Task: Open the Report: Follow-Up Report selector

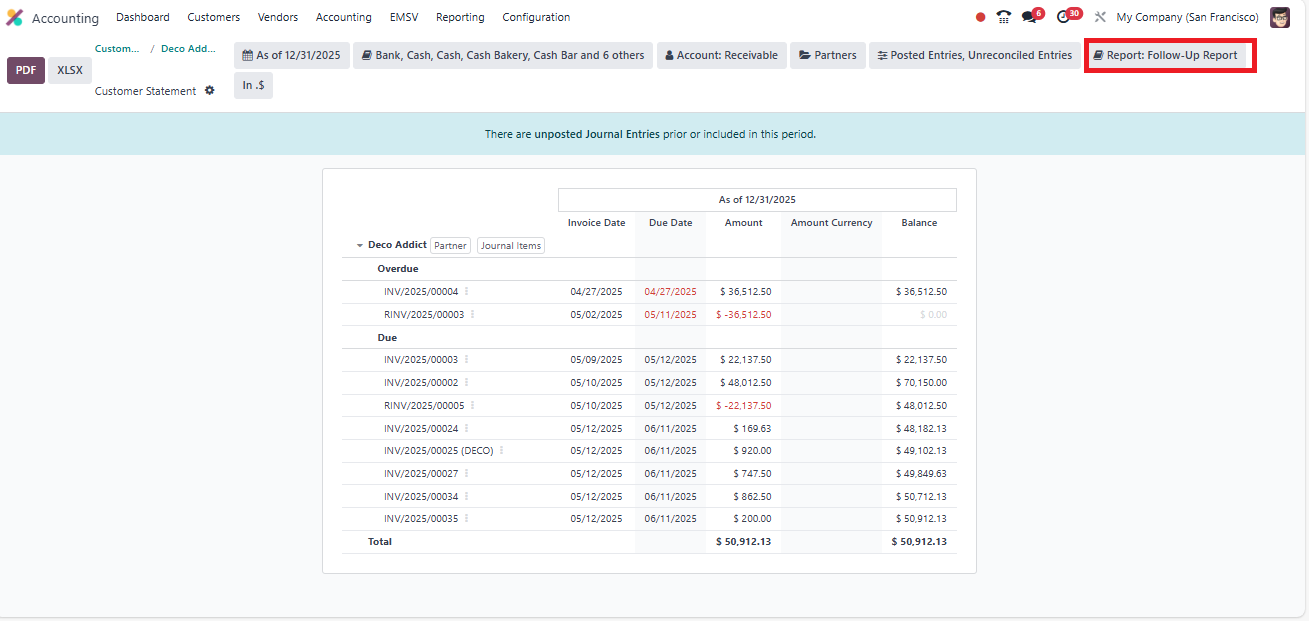Action: [x=1166, y=55]
